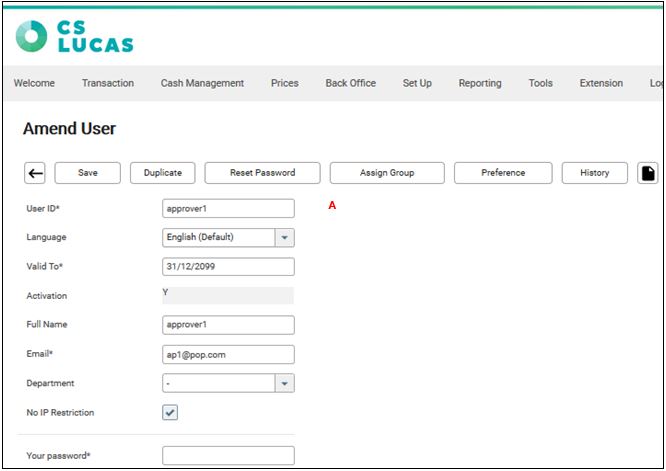Open the Cash Management menu
Screen dimensions: 666x471
click(202, 83)
